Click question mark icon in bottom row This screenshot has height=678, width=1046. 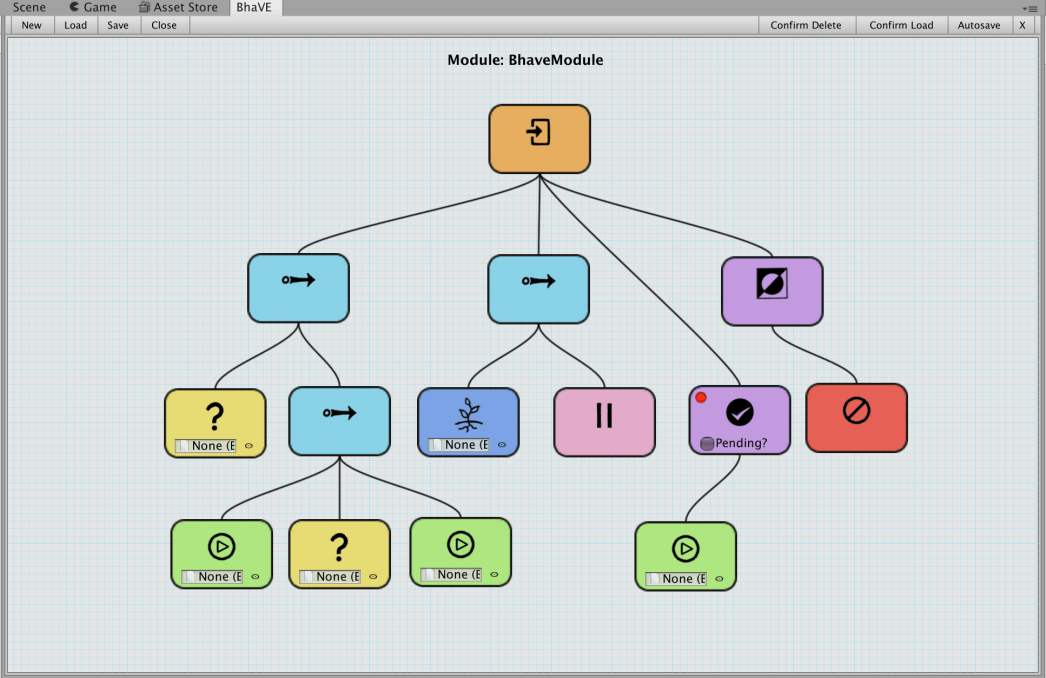(339, 546)
